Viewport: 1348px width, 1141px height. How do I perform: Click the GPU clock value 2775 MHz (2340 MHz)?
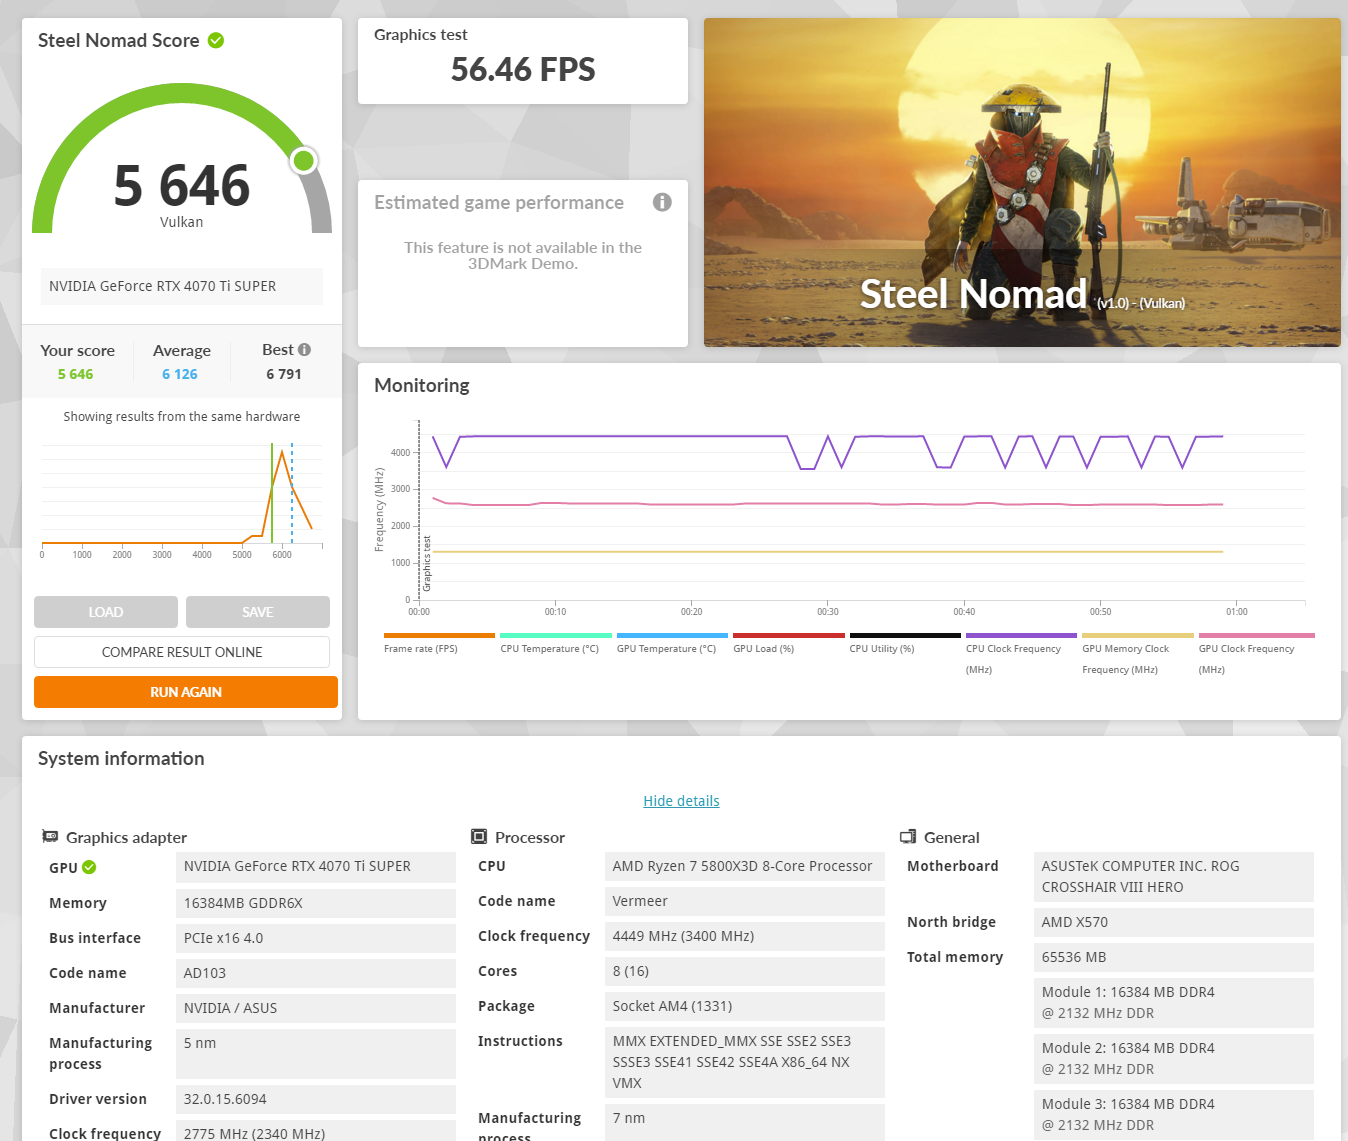[316, 1131]
